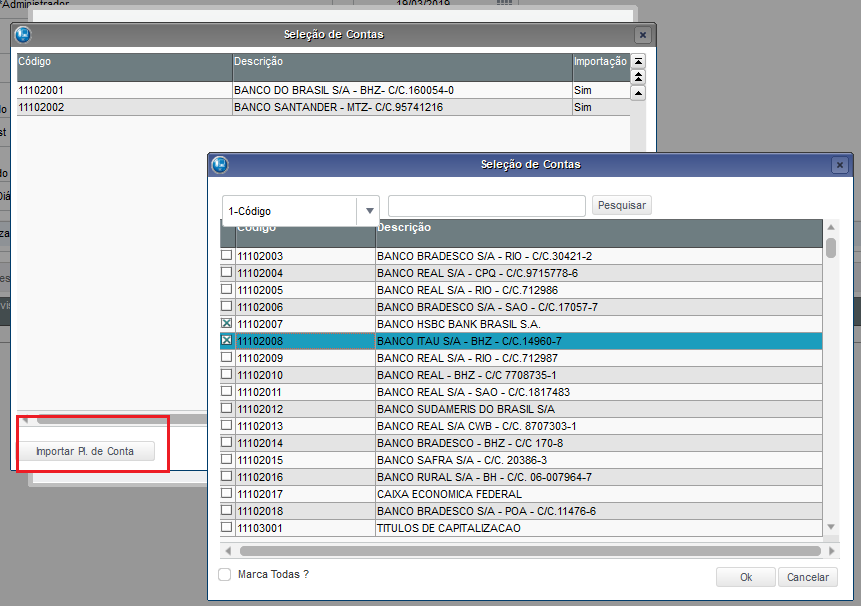This screenshot has width=861, height=606.
Task: Select row BANCO SAFRA S/A
Action: pos(521,460)
